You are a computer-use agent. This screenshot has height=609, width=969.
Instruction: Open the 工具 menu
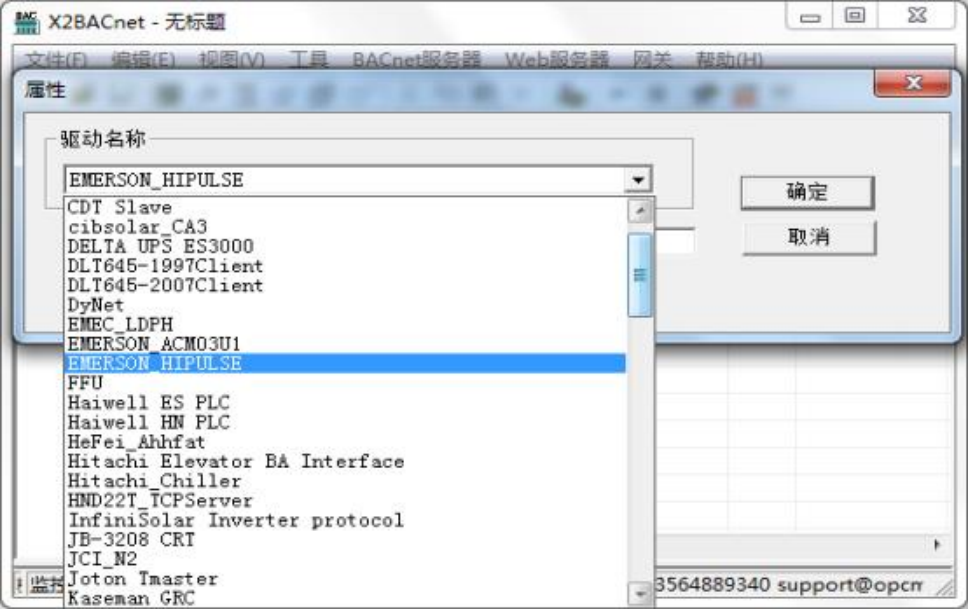click(x=308, y=60)
